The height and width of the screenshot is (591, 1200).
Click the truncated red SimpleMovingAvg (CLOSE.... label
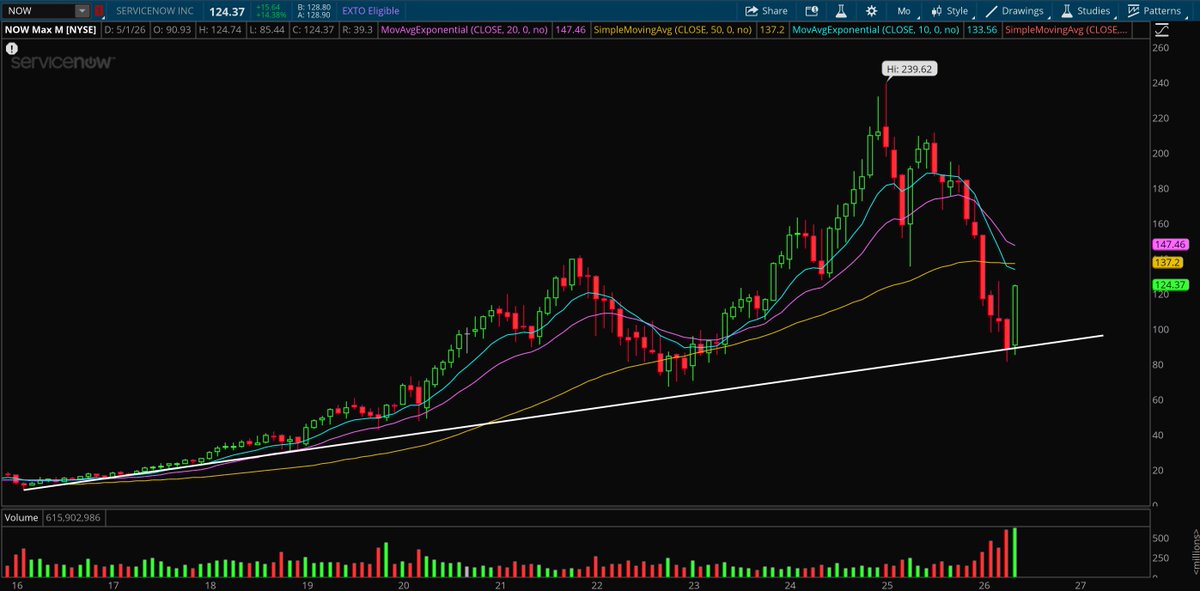(x=1068, y=30)
